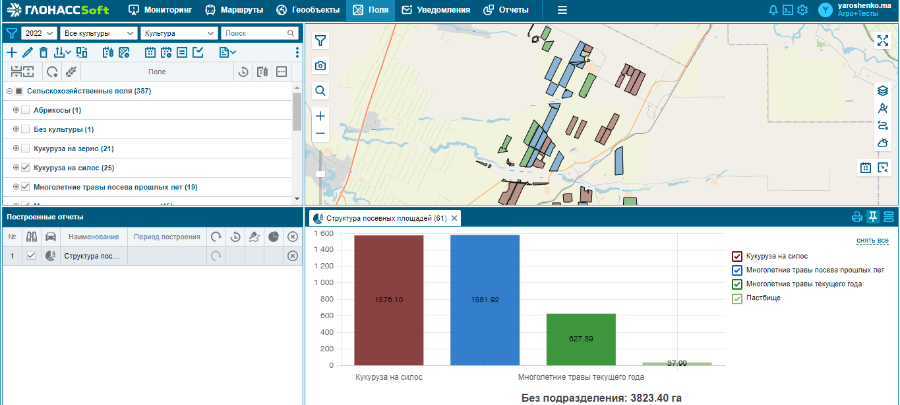This screenshot has height=405, width=900.
Task: Toggle Пастбище legend checkbox
Action: pyautogui.click(x=737, y=298)
